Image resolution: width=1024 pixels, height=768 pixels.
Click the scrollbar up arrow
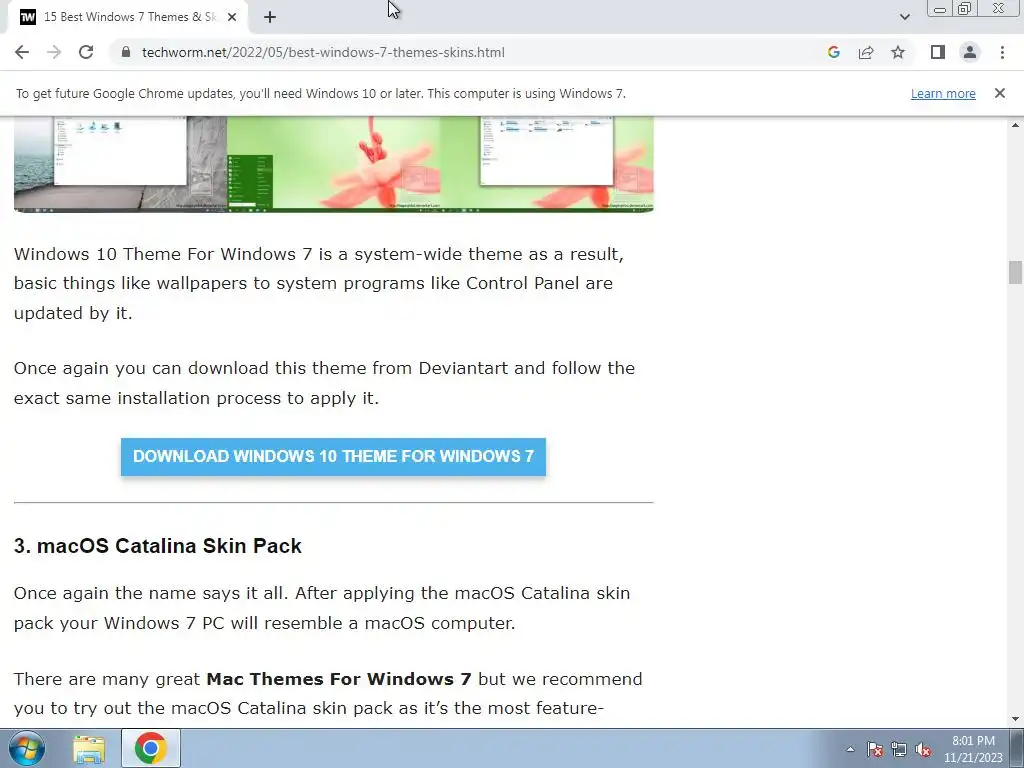point(1015,124)
